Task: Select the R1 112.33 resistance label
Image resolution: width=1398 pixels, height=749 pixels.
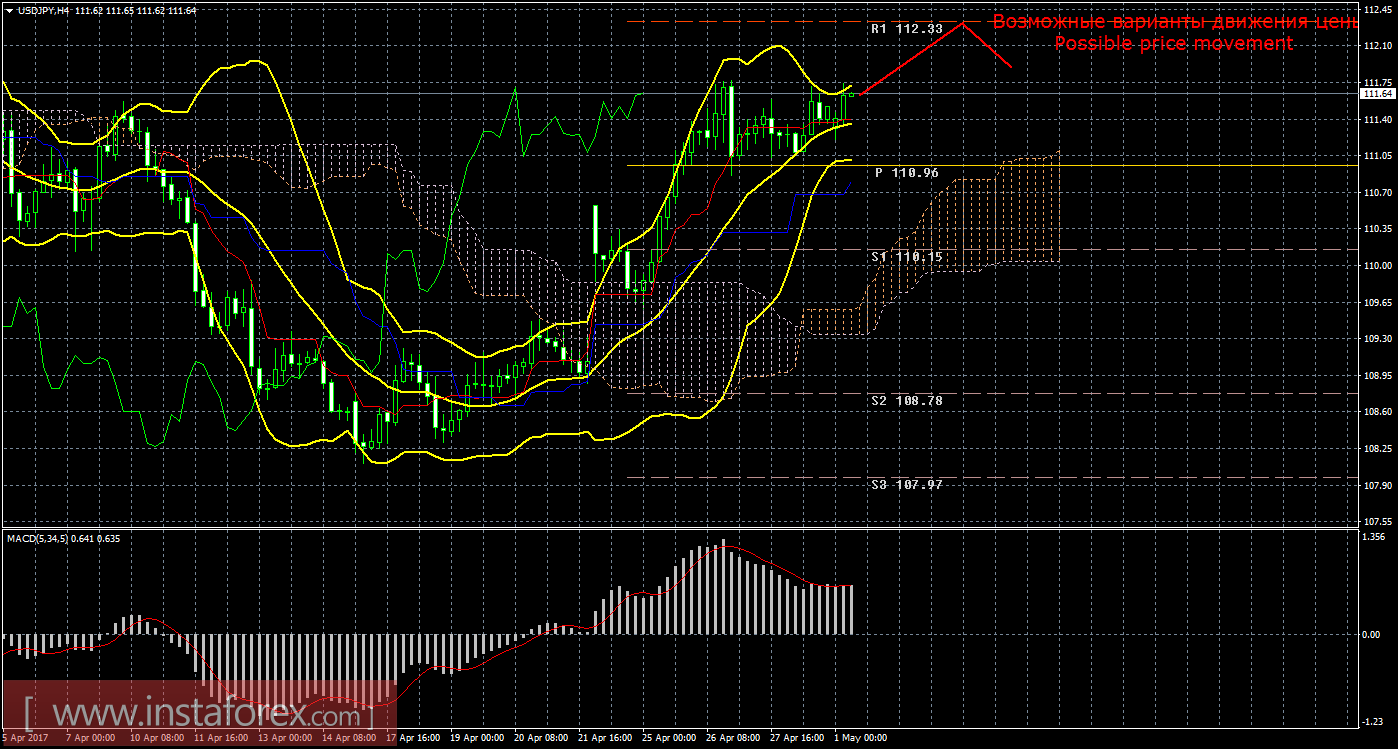Action: tap(906, 29)
